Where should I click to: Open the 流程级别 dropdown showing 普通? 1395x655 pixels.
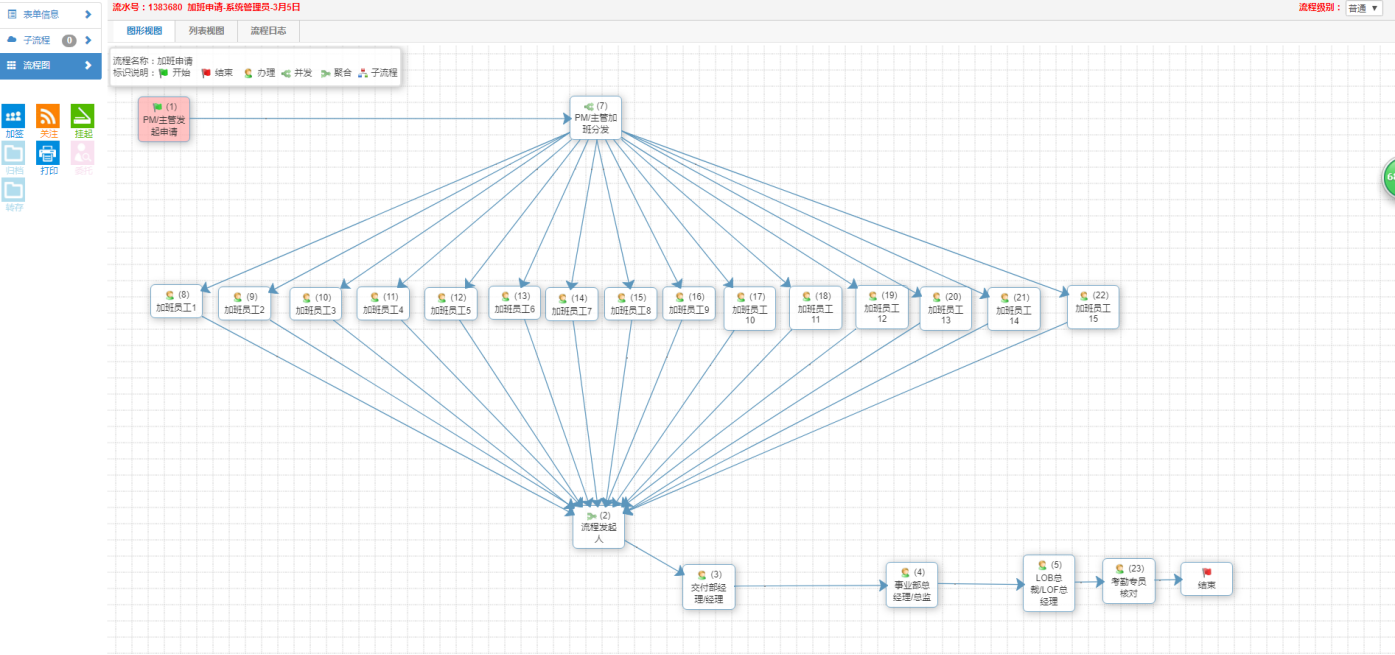(1363, 8)
